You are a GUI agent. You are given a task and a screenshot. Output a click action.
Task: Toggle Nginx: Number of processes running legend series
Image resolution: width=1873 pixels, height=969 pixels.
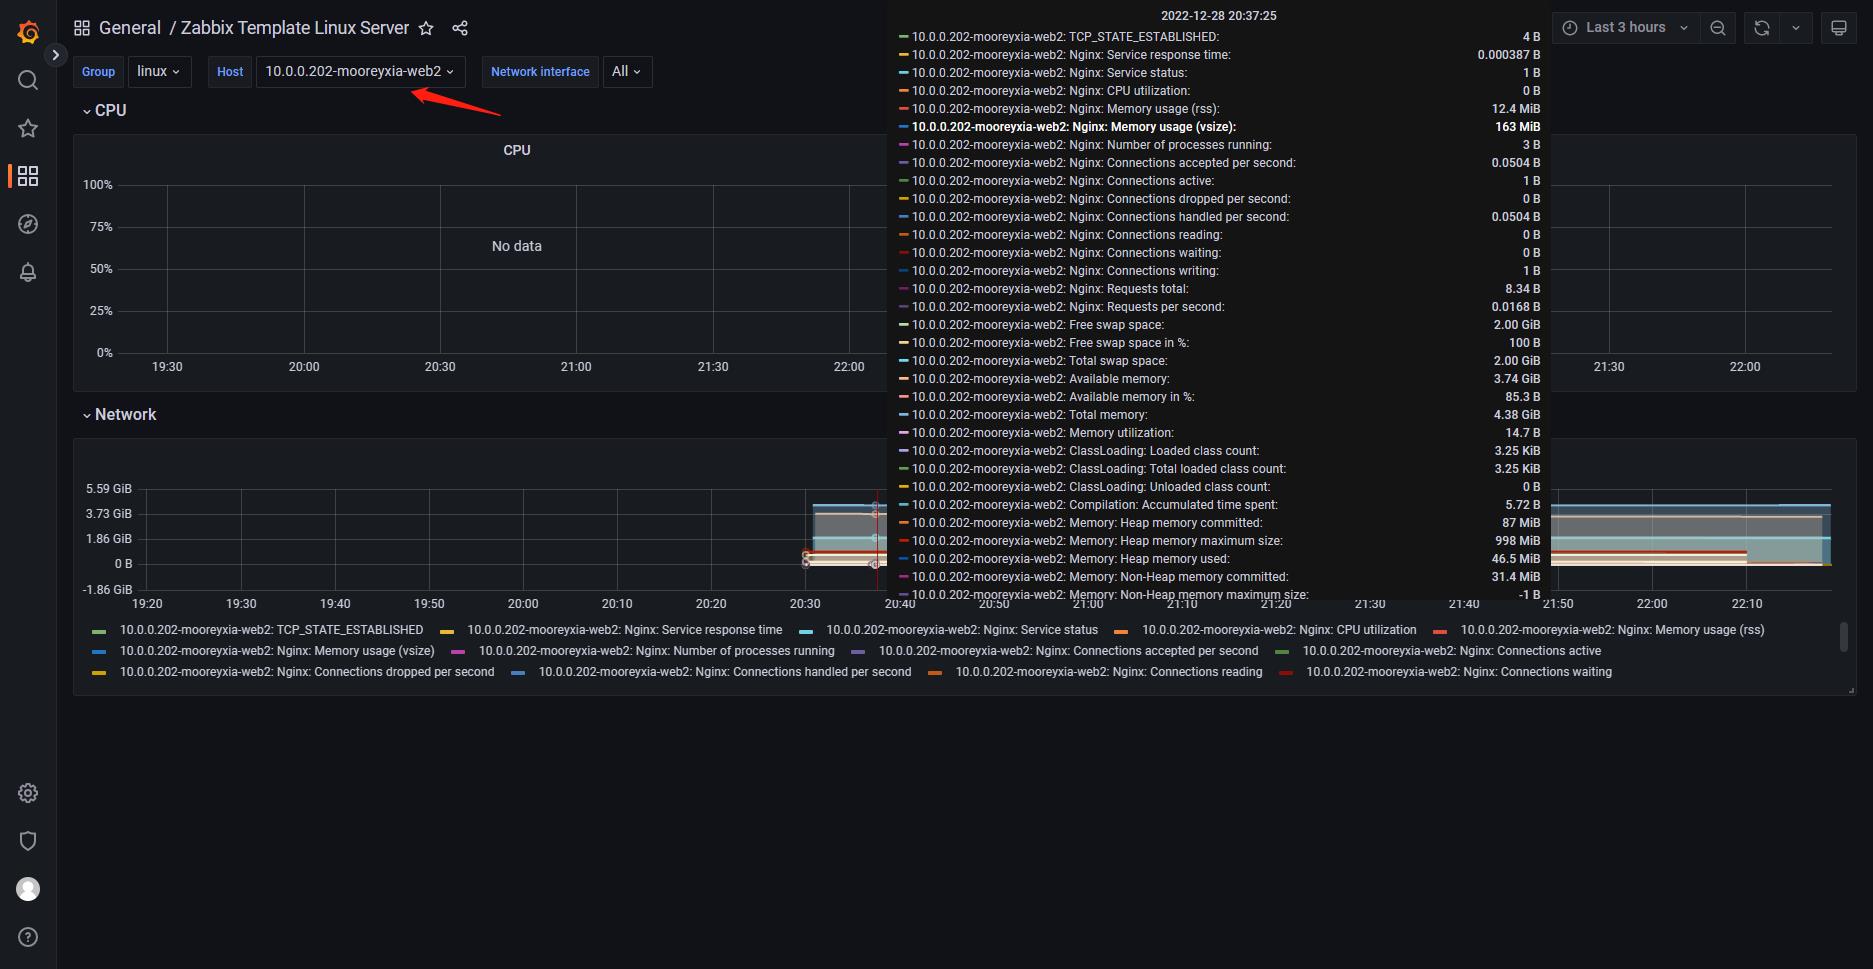pyautogui.click(x=656, y=651)
